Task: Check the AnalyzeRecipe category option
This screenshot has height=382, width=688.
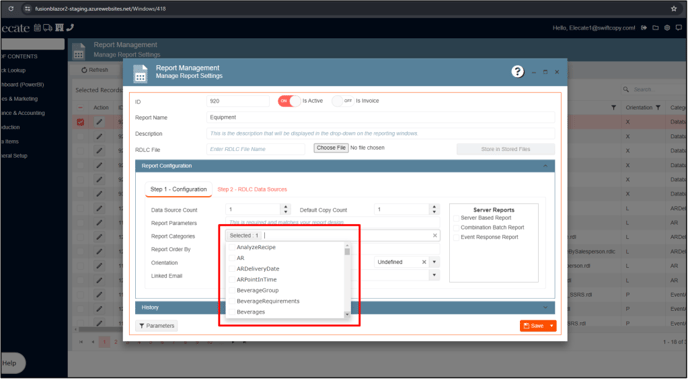Action: pyautogui.click(x=232, y=247)
